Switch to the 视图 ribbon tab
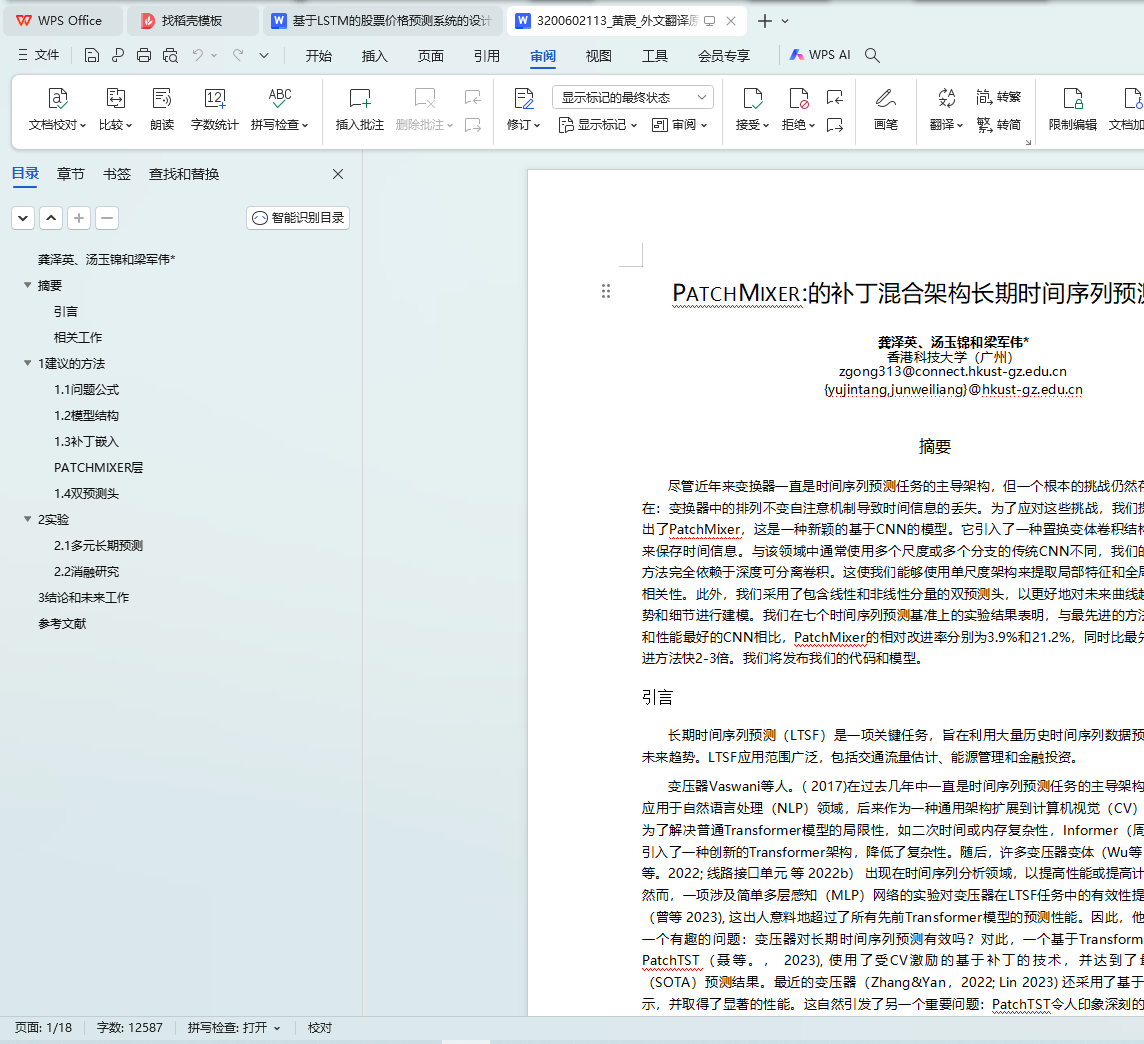 (598, 55)
